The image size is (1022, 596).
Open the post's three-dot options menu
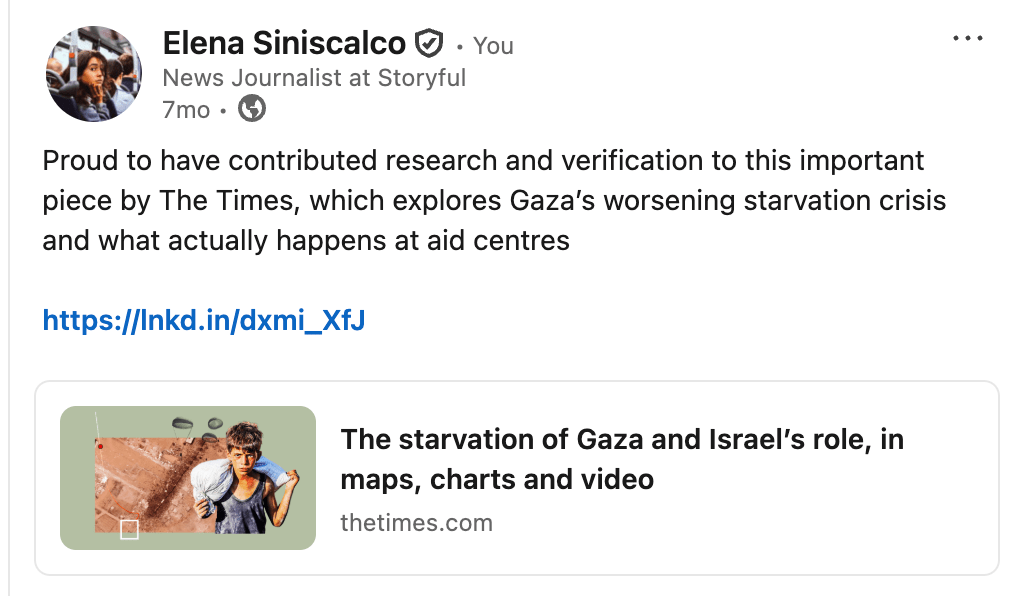click(x=968, y=39)
